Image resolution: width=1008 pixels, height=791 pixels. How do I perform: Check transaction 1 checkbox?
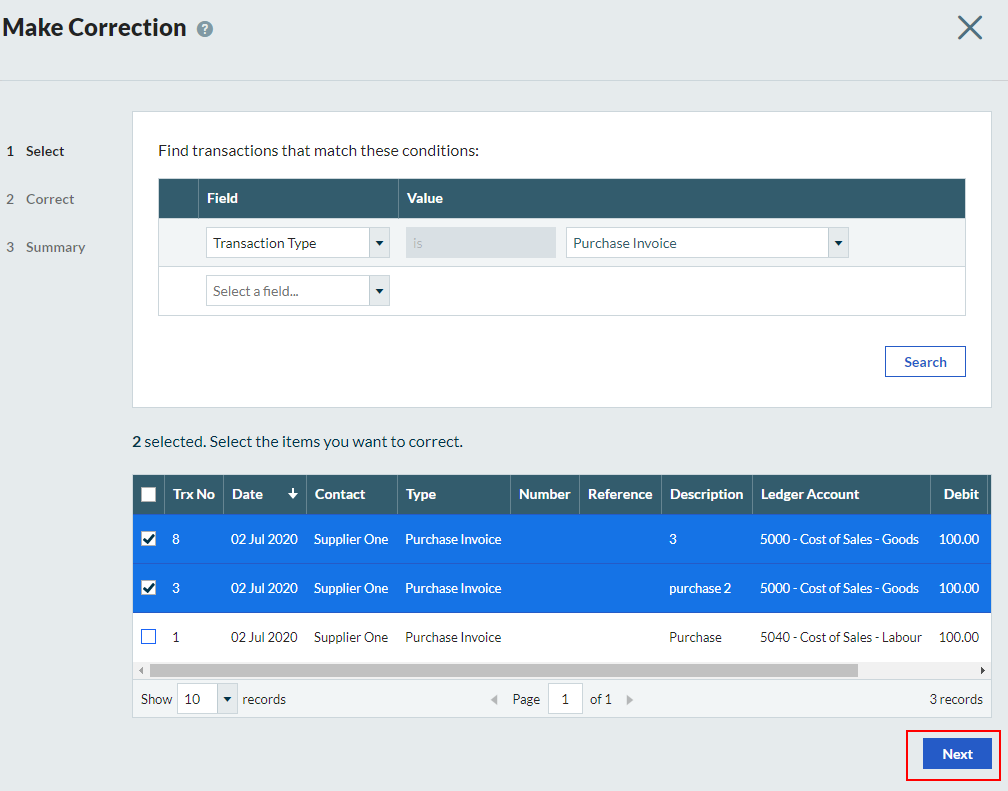pos(149,637)
